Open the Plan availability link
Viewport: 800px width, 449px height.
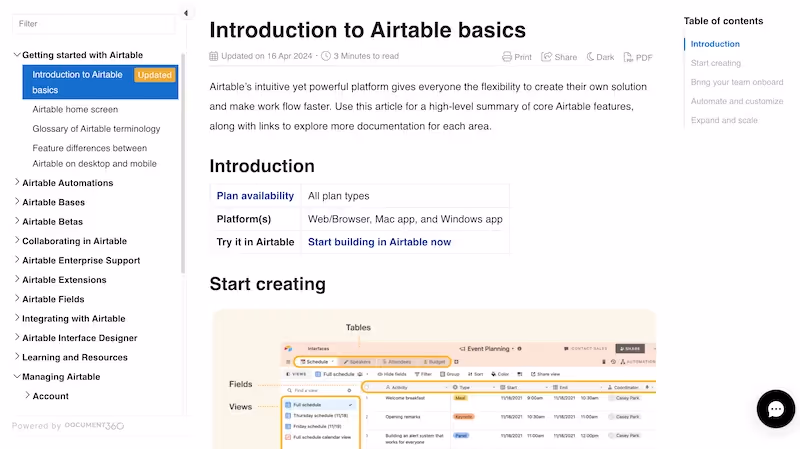click(x=255, y=196)
